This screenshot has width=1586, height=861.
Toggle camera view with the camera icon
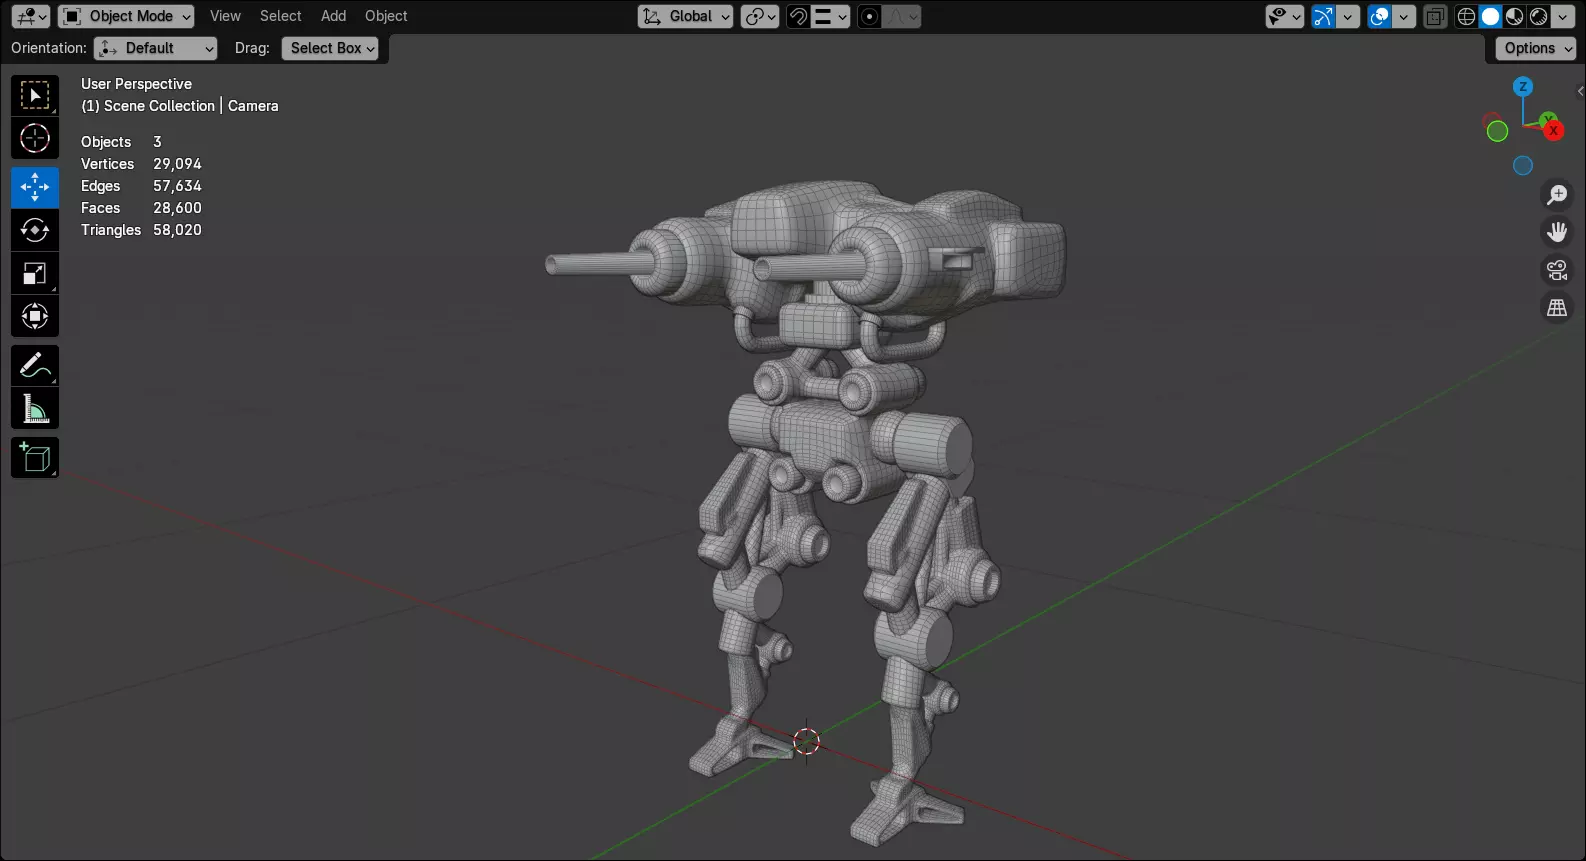click(1557, 270)
